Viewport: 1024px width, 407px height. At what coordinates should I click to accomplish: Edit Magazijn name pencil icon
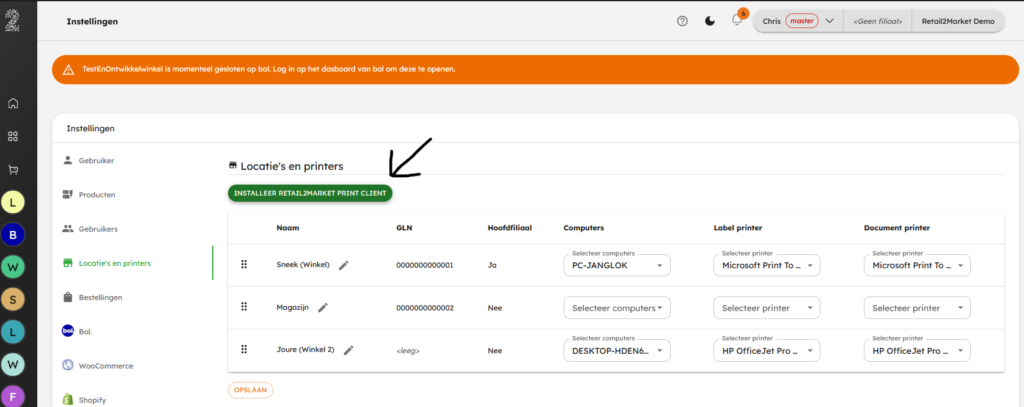tap(323, 307)
